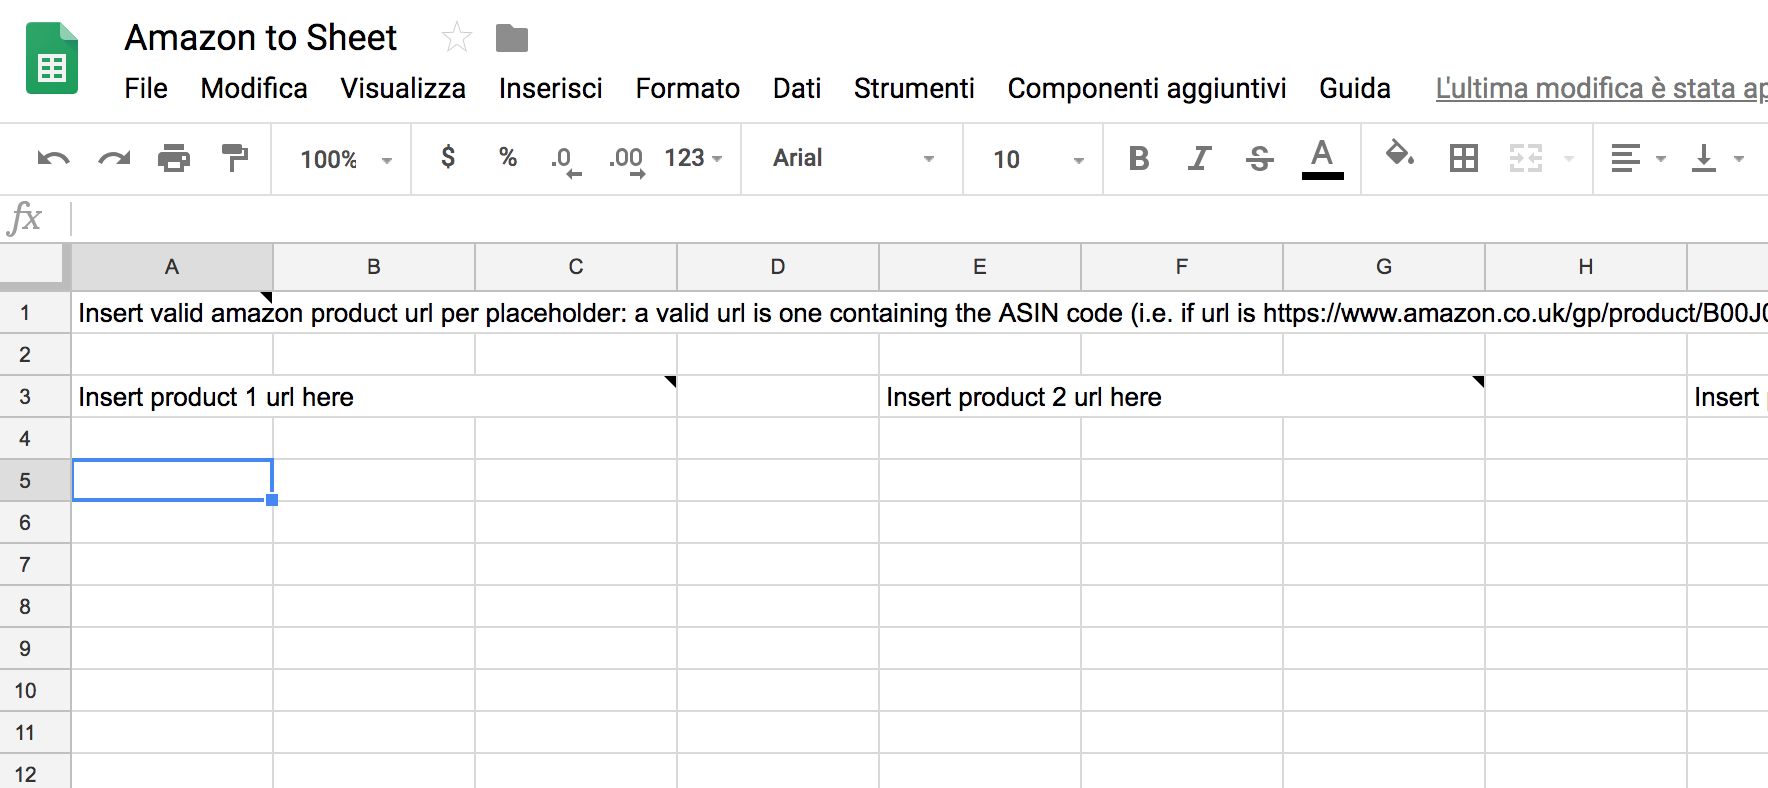1768x788 pixels.
Task: Apply currency format with dollar icon
Action: (448, 157)
